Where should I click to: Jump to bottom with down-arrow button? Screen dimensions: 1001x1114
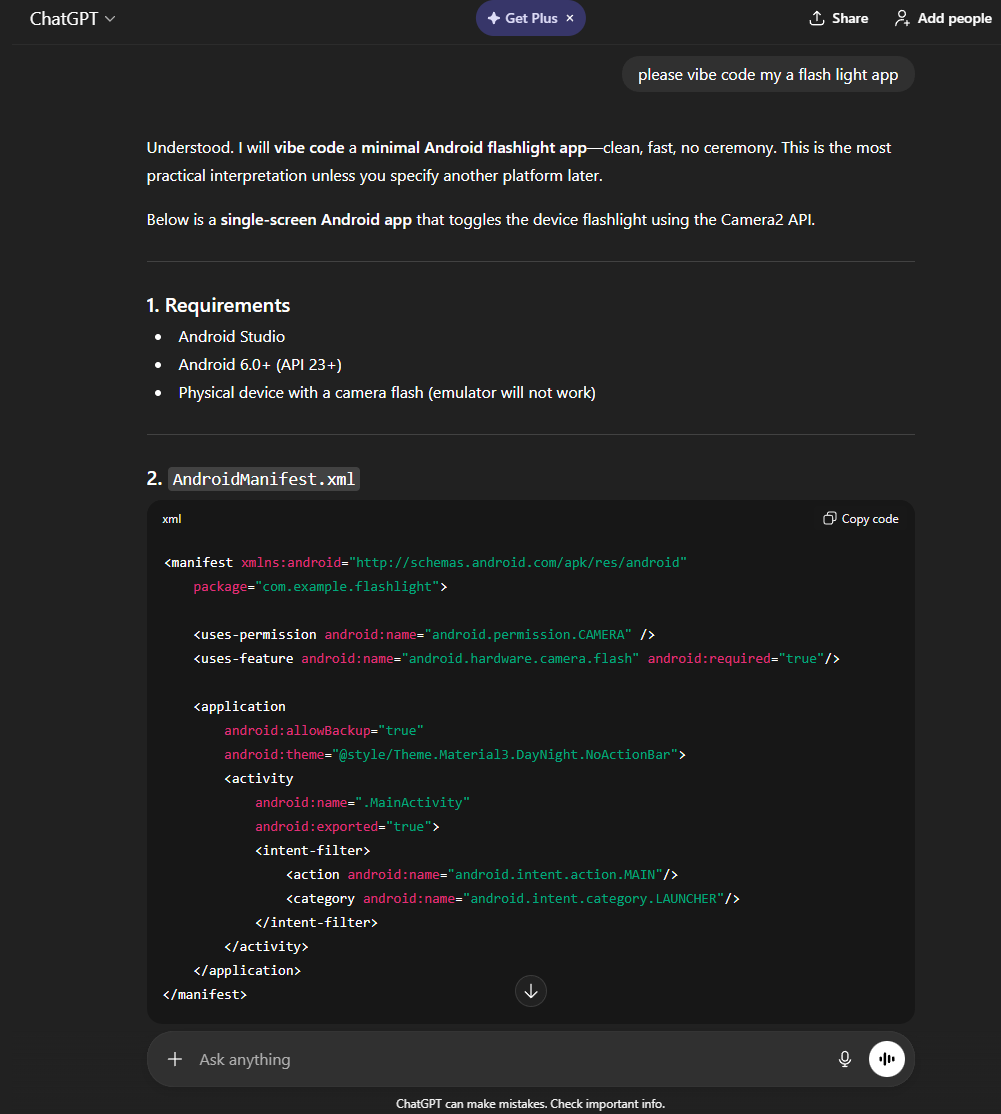coord(531,991)
